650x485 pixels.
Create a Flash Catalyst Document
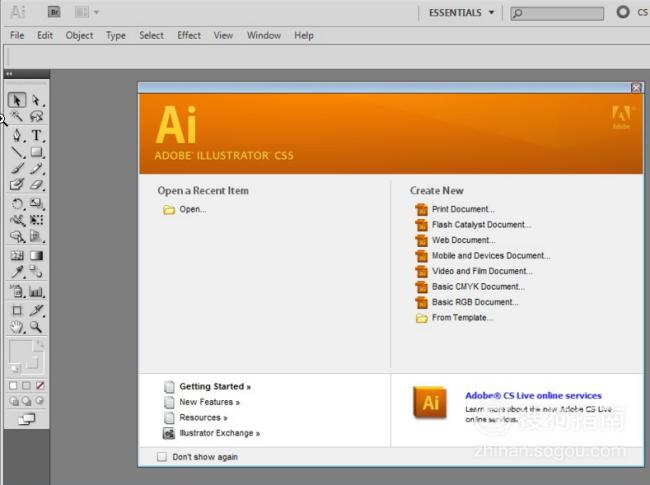(x=473, y=225)
